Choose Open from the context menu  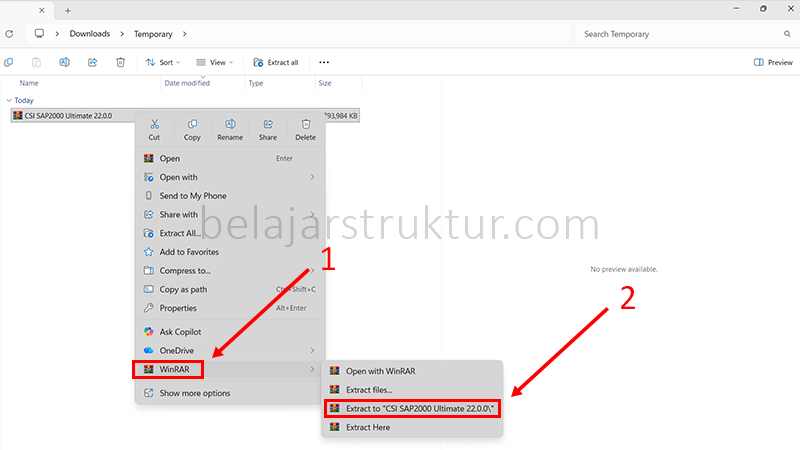click(x=230, y=159)
